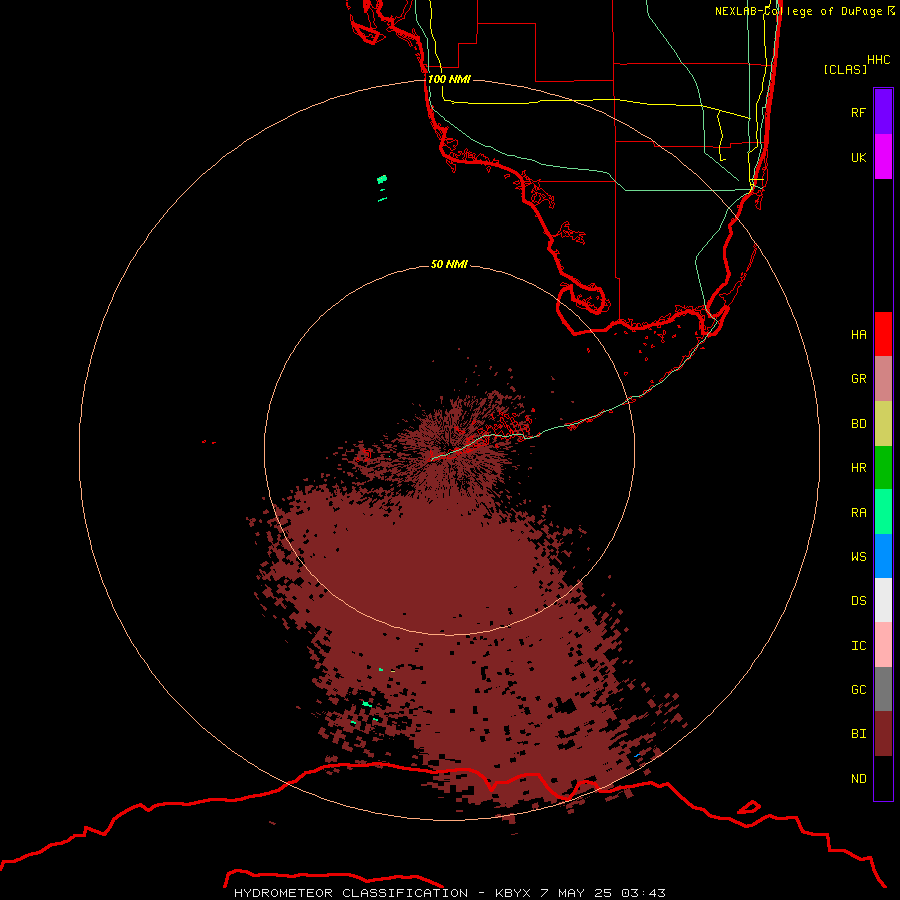Click the 7 MAY 25 03:43 timestamp

[603, 893]
